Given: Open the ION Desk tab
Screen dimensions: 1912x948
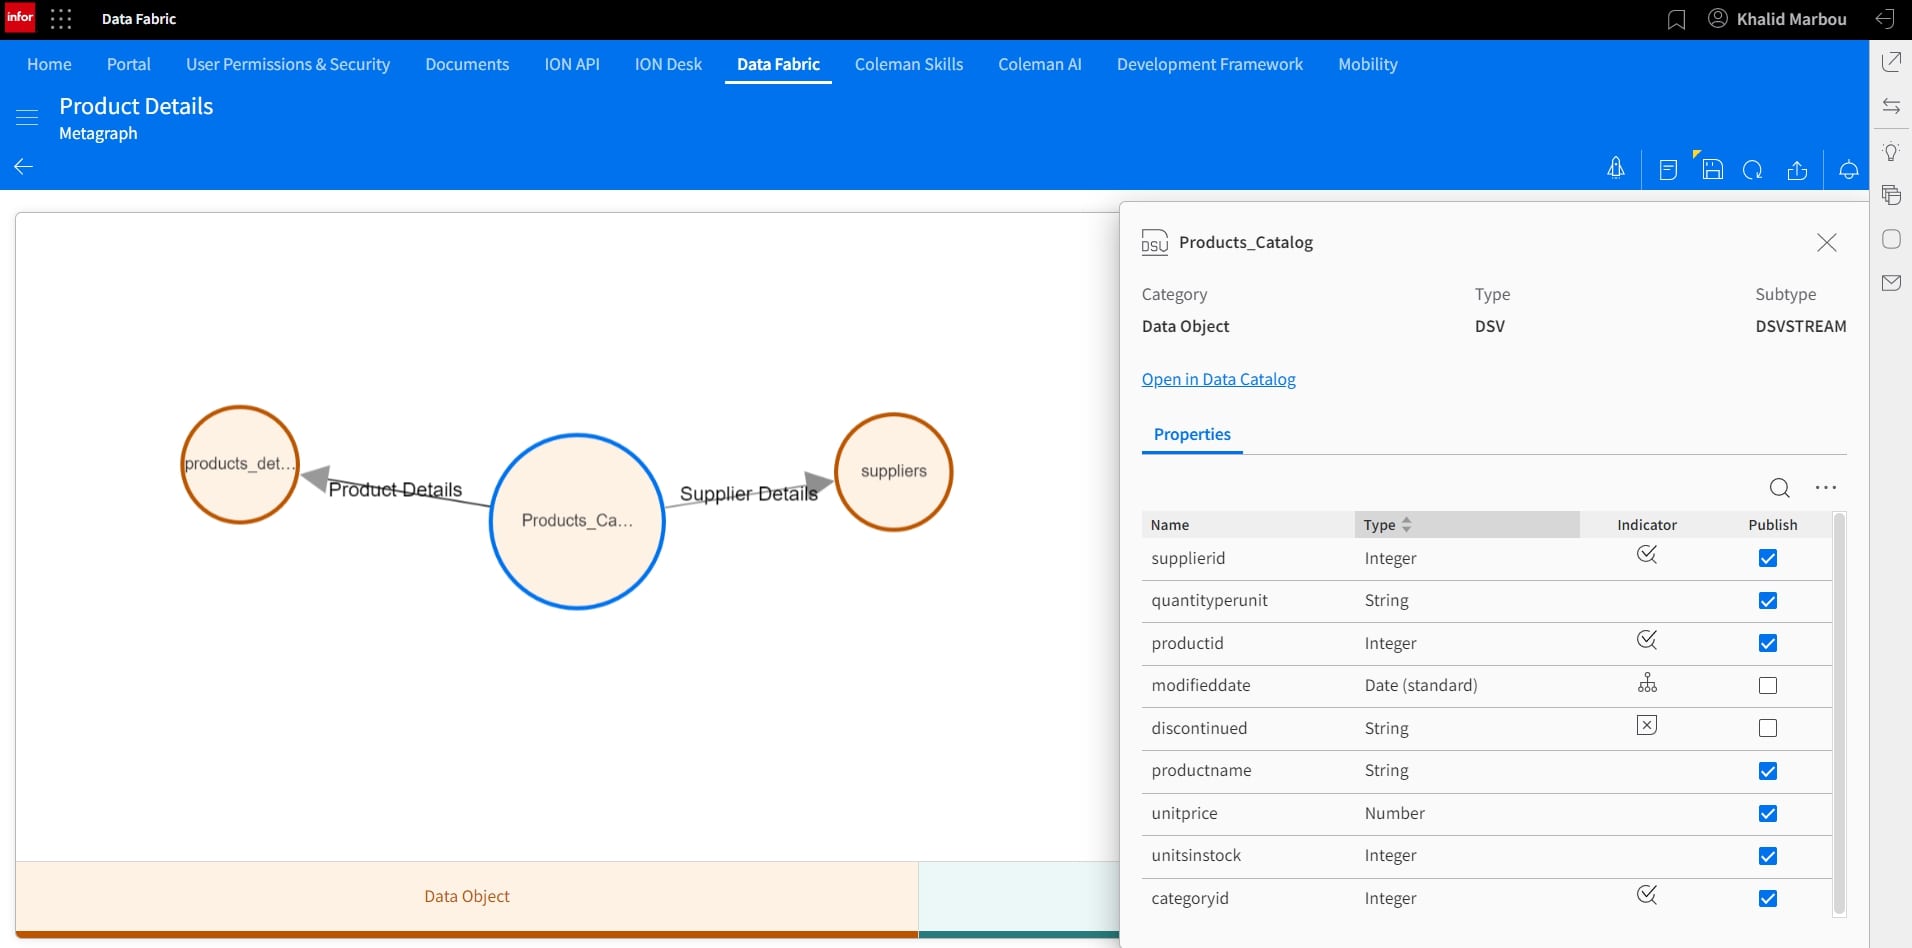Looking at the screenshot, I should (x=668, y=64).
